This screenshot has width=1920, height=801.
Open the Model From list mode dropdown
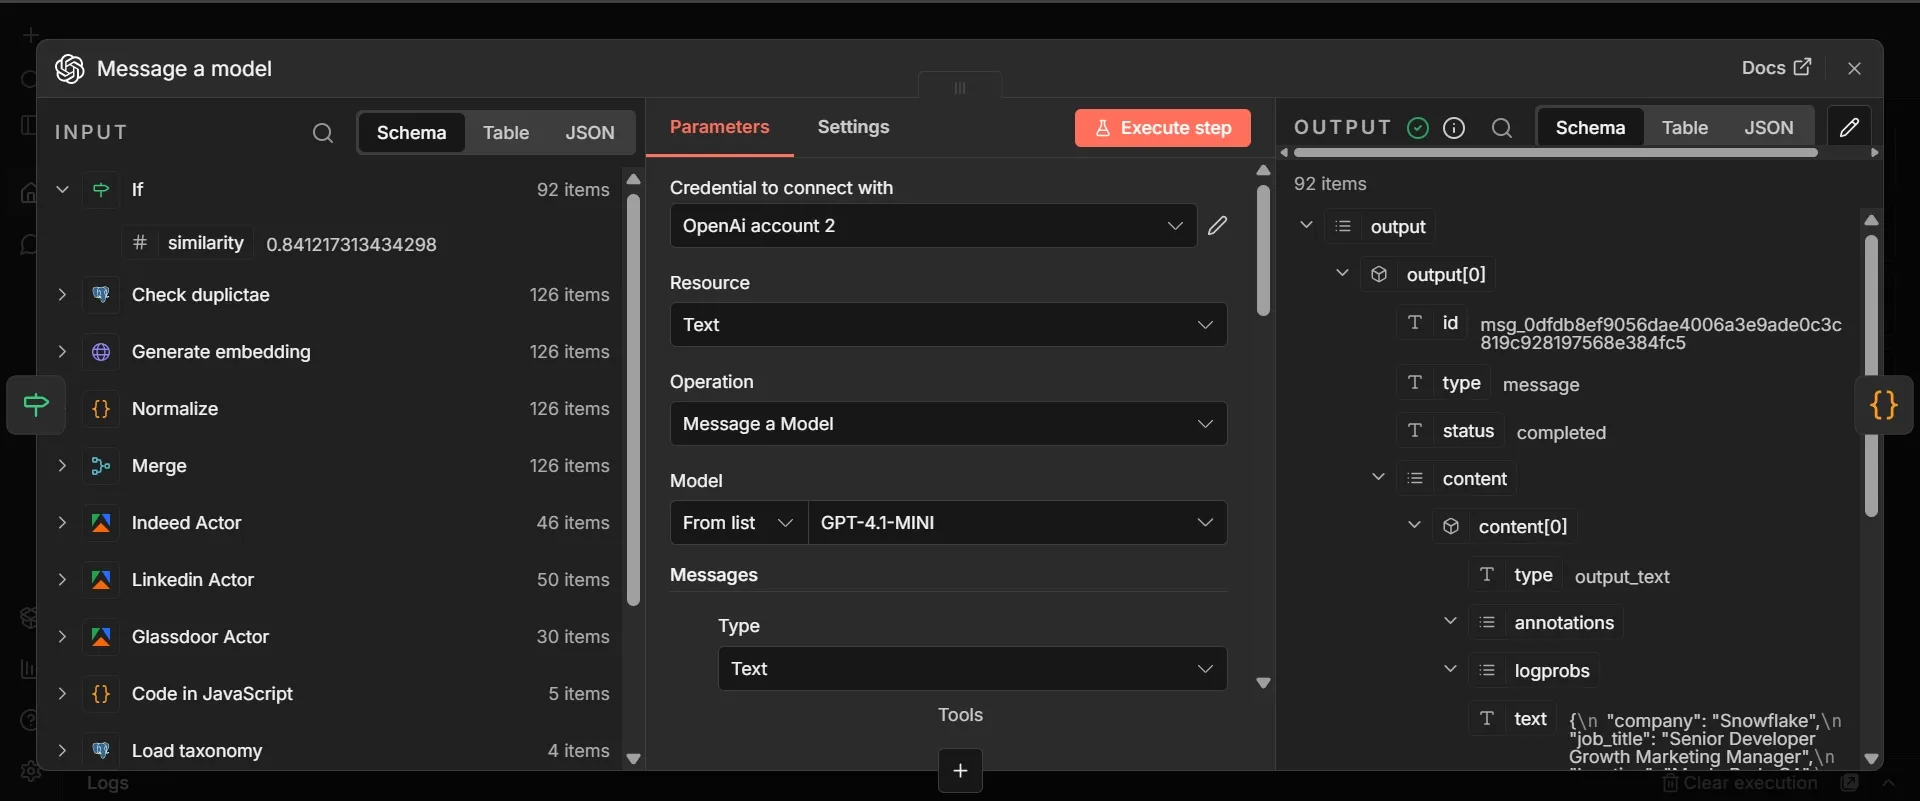[x=738, y=523]
